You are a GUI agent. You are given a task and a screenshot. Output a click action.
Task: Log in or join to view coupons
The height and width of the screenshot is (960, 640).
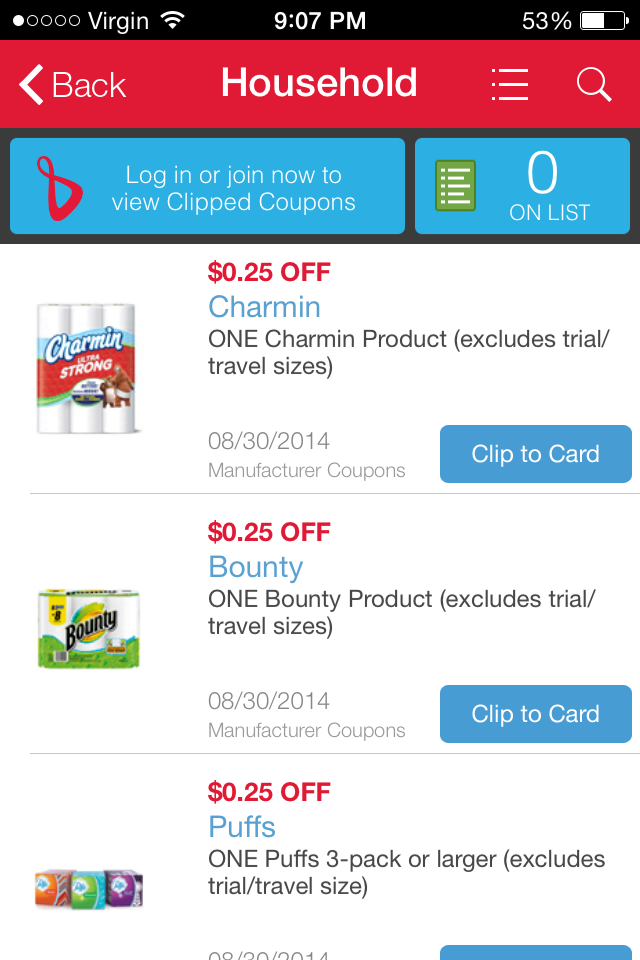pyautogui.click(x=233, y=188)
